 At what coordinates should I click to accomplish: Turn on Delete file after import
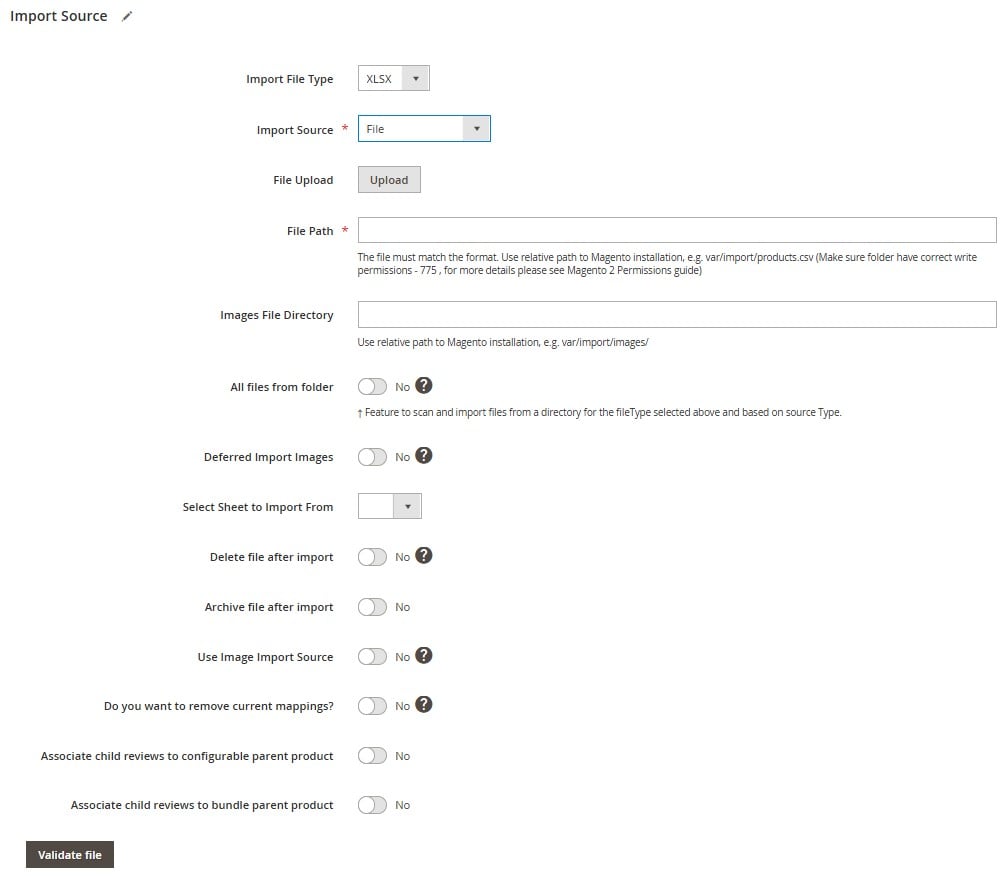[x=372, y=557]
